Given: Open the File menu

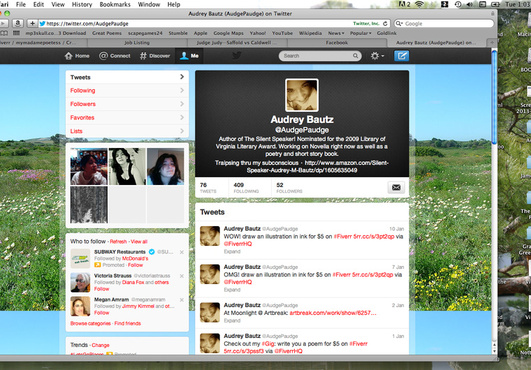Looking at the screenshot, I should (x=21, y=4).
